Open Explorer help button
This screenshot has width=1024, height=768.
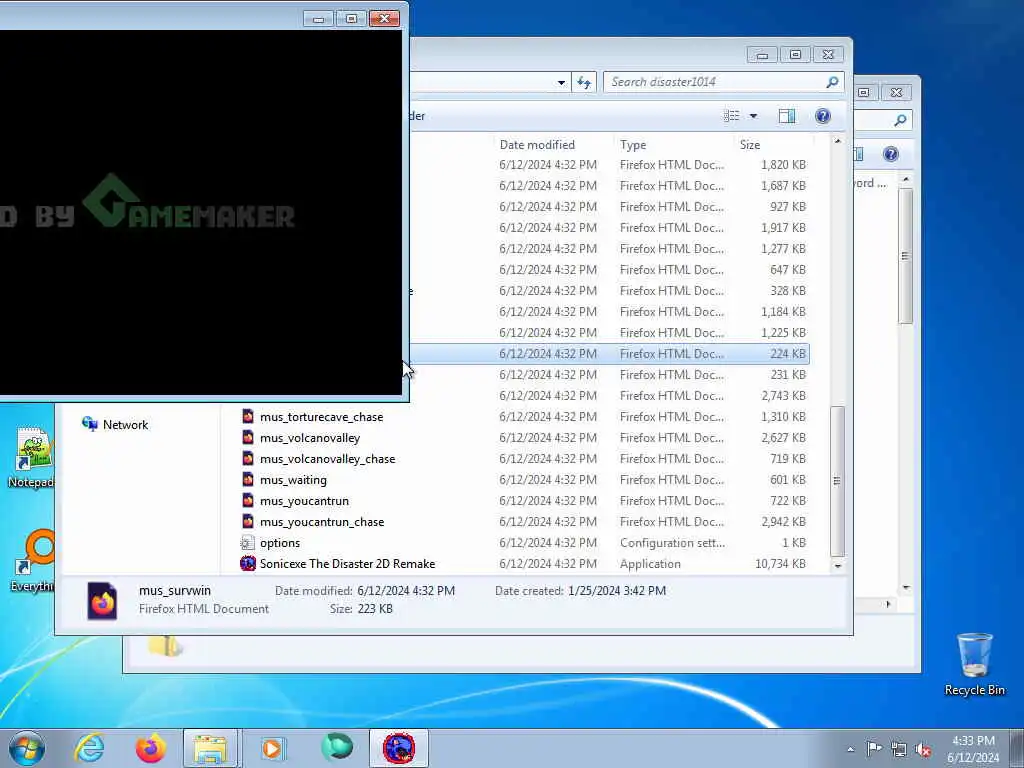[823, 116]
